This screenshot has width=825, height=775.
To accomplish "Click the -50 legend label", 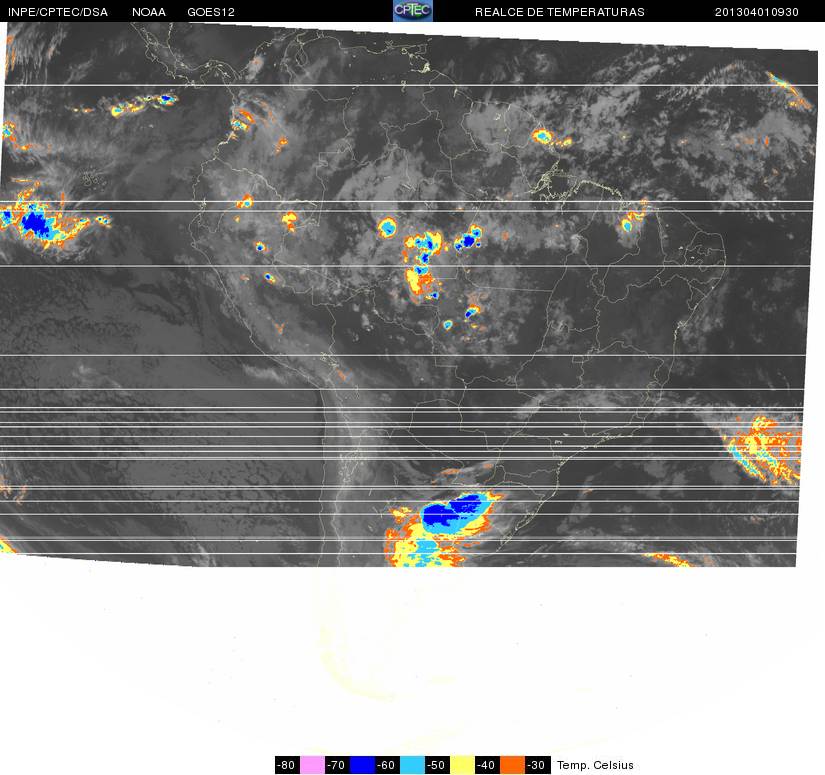I will click(437, 765).
